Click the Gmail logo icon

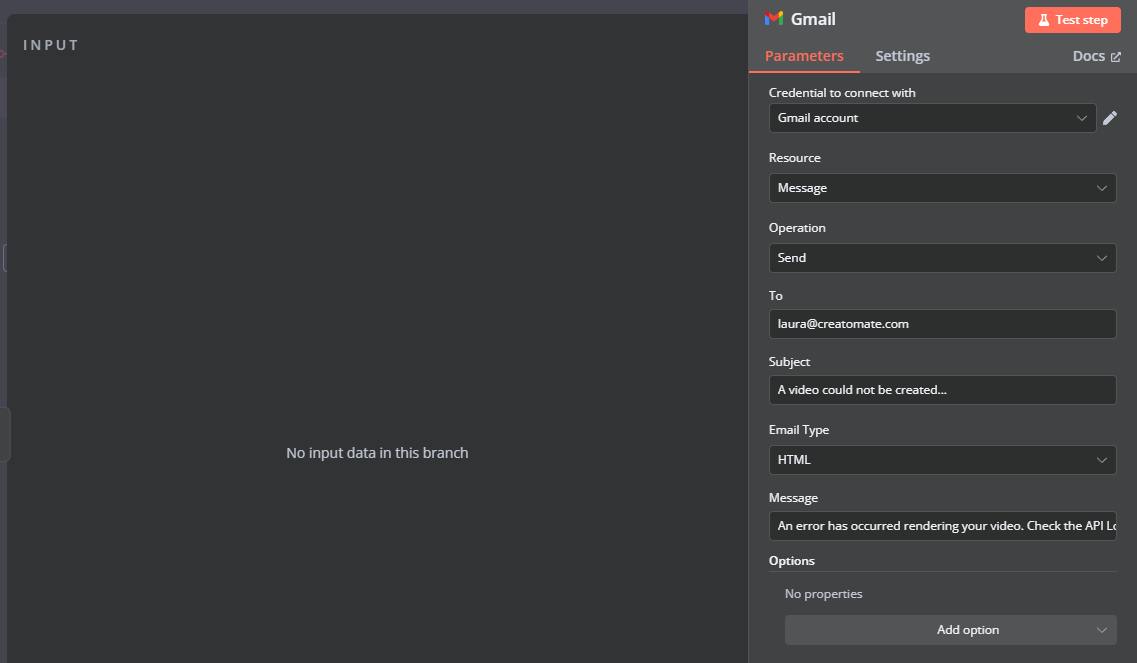773,19
